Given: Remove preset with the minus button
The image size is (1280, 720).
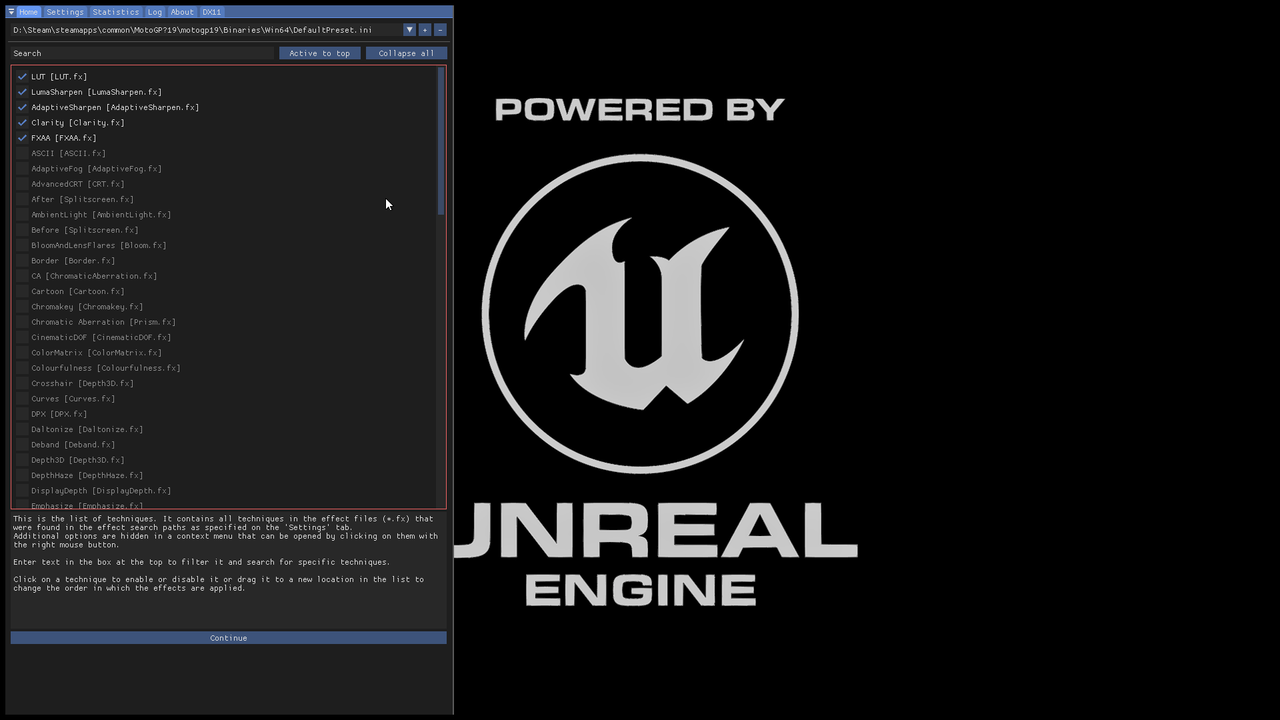Looking at the screenshot, I should tap(440, 30).
